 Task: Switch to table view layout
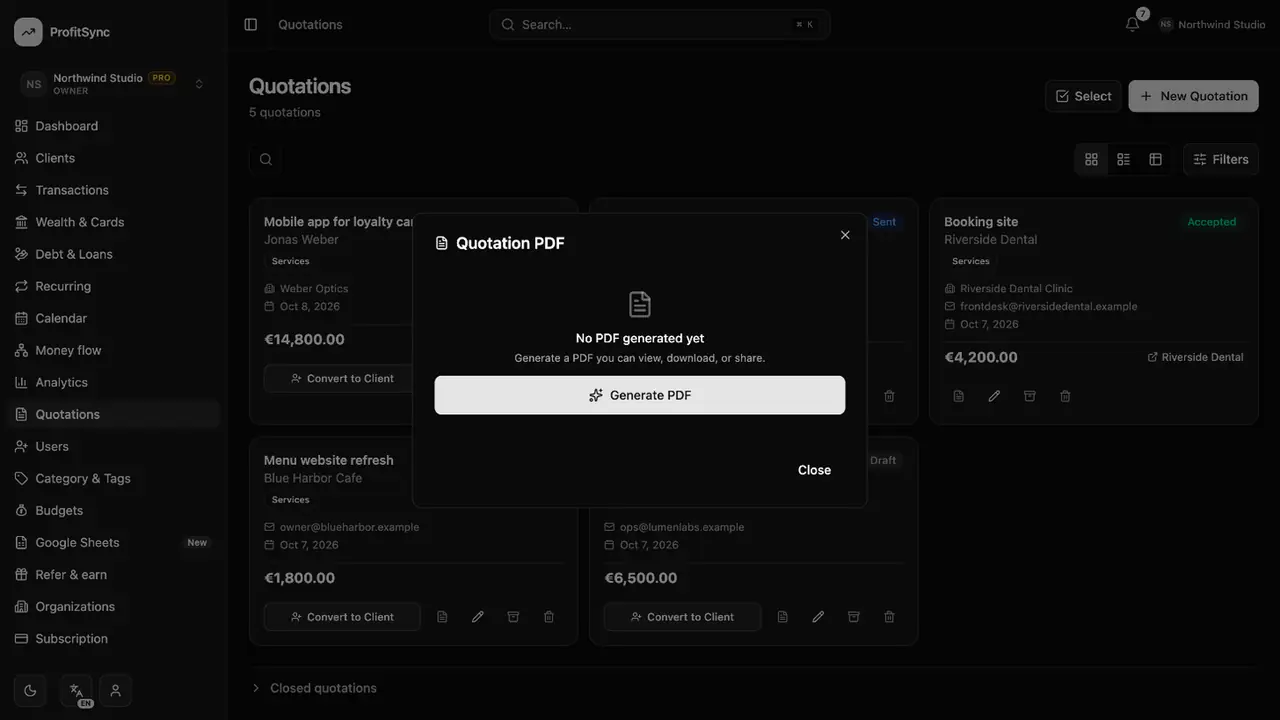tap(1155, 159)
